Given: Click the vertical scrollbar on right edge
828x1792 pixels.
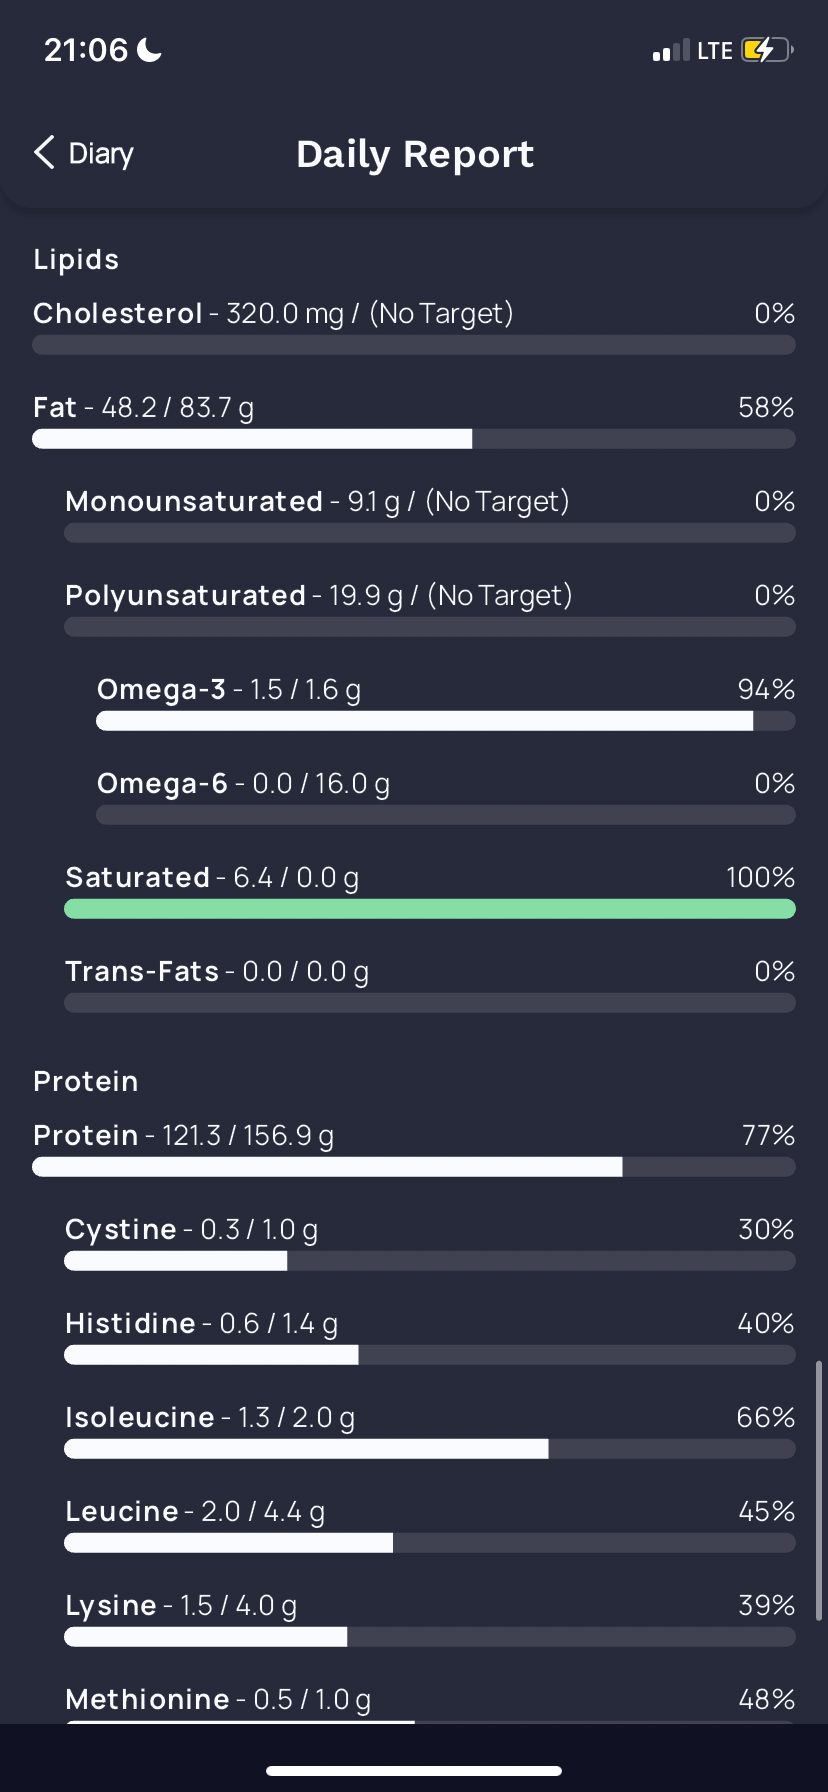Looking at the screenshot, I should 819,1490.
